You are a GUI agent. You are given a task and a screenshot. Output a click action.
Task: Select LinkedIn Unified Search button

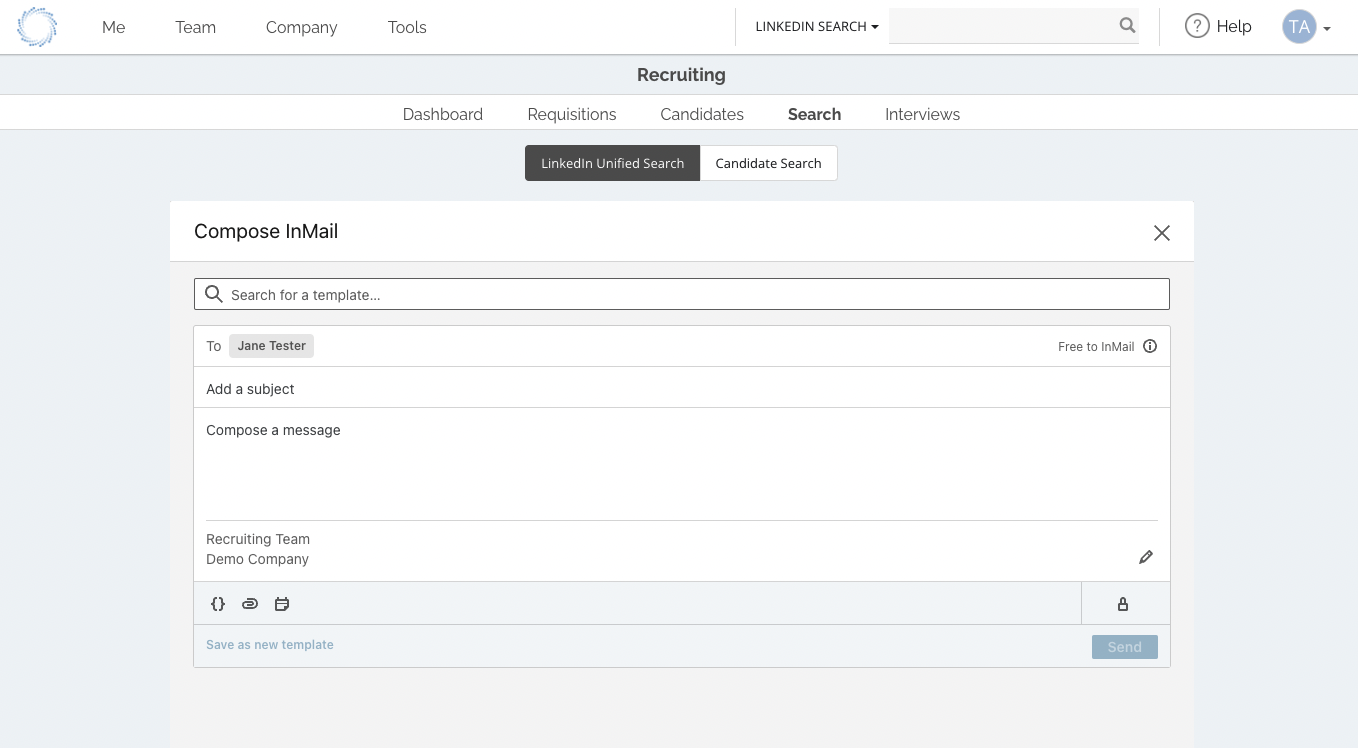coord(613,163)
